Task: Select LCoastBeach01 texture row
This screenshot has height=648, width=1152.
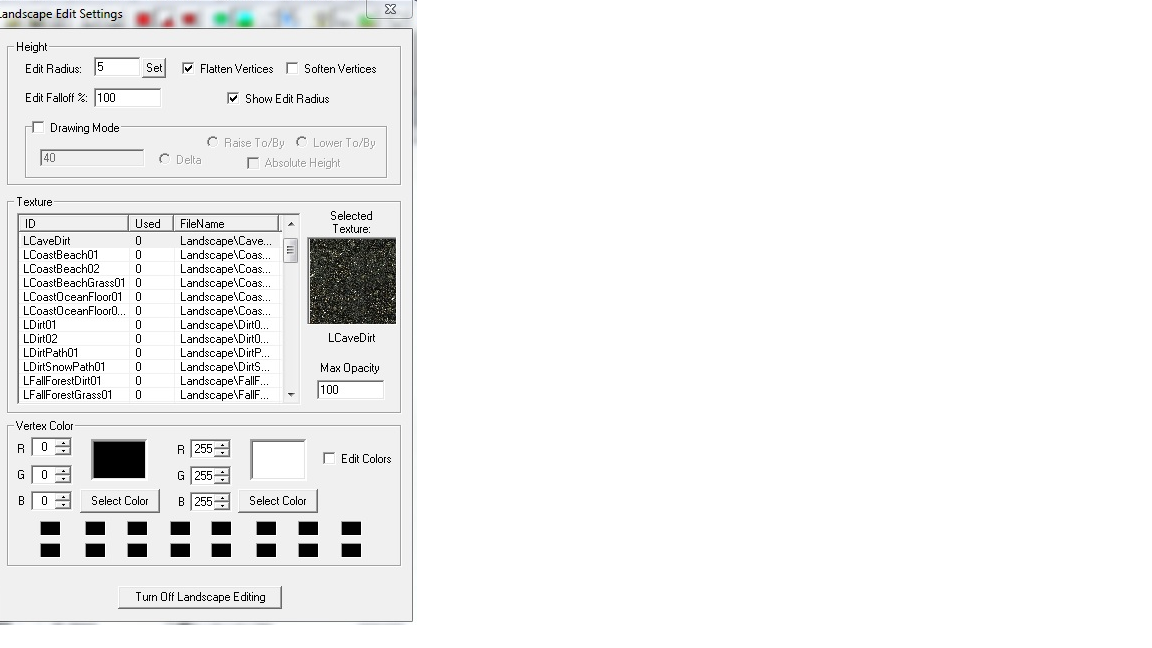Action: point(150,255)
